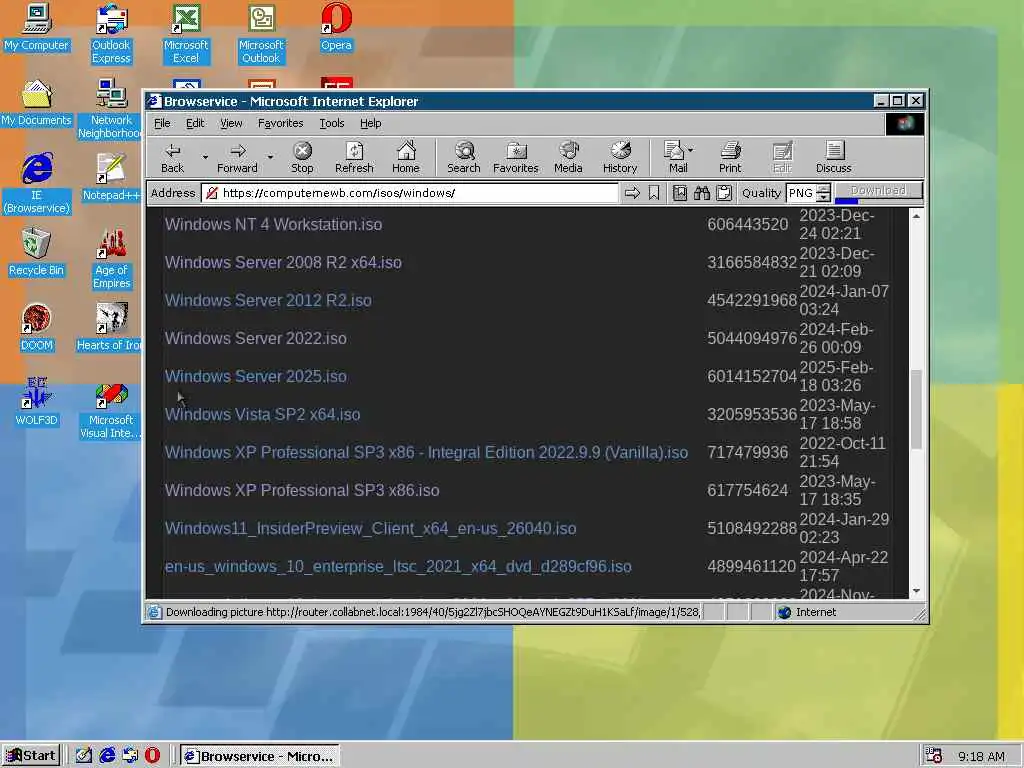Click the vertical scrollbar thumb
The height and width of the screenshot is (768, 1024).
916,409
